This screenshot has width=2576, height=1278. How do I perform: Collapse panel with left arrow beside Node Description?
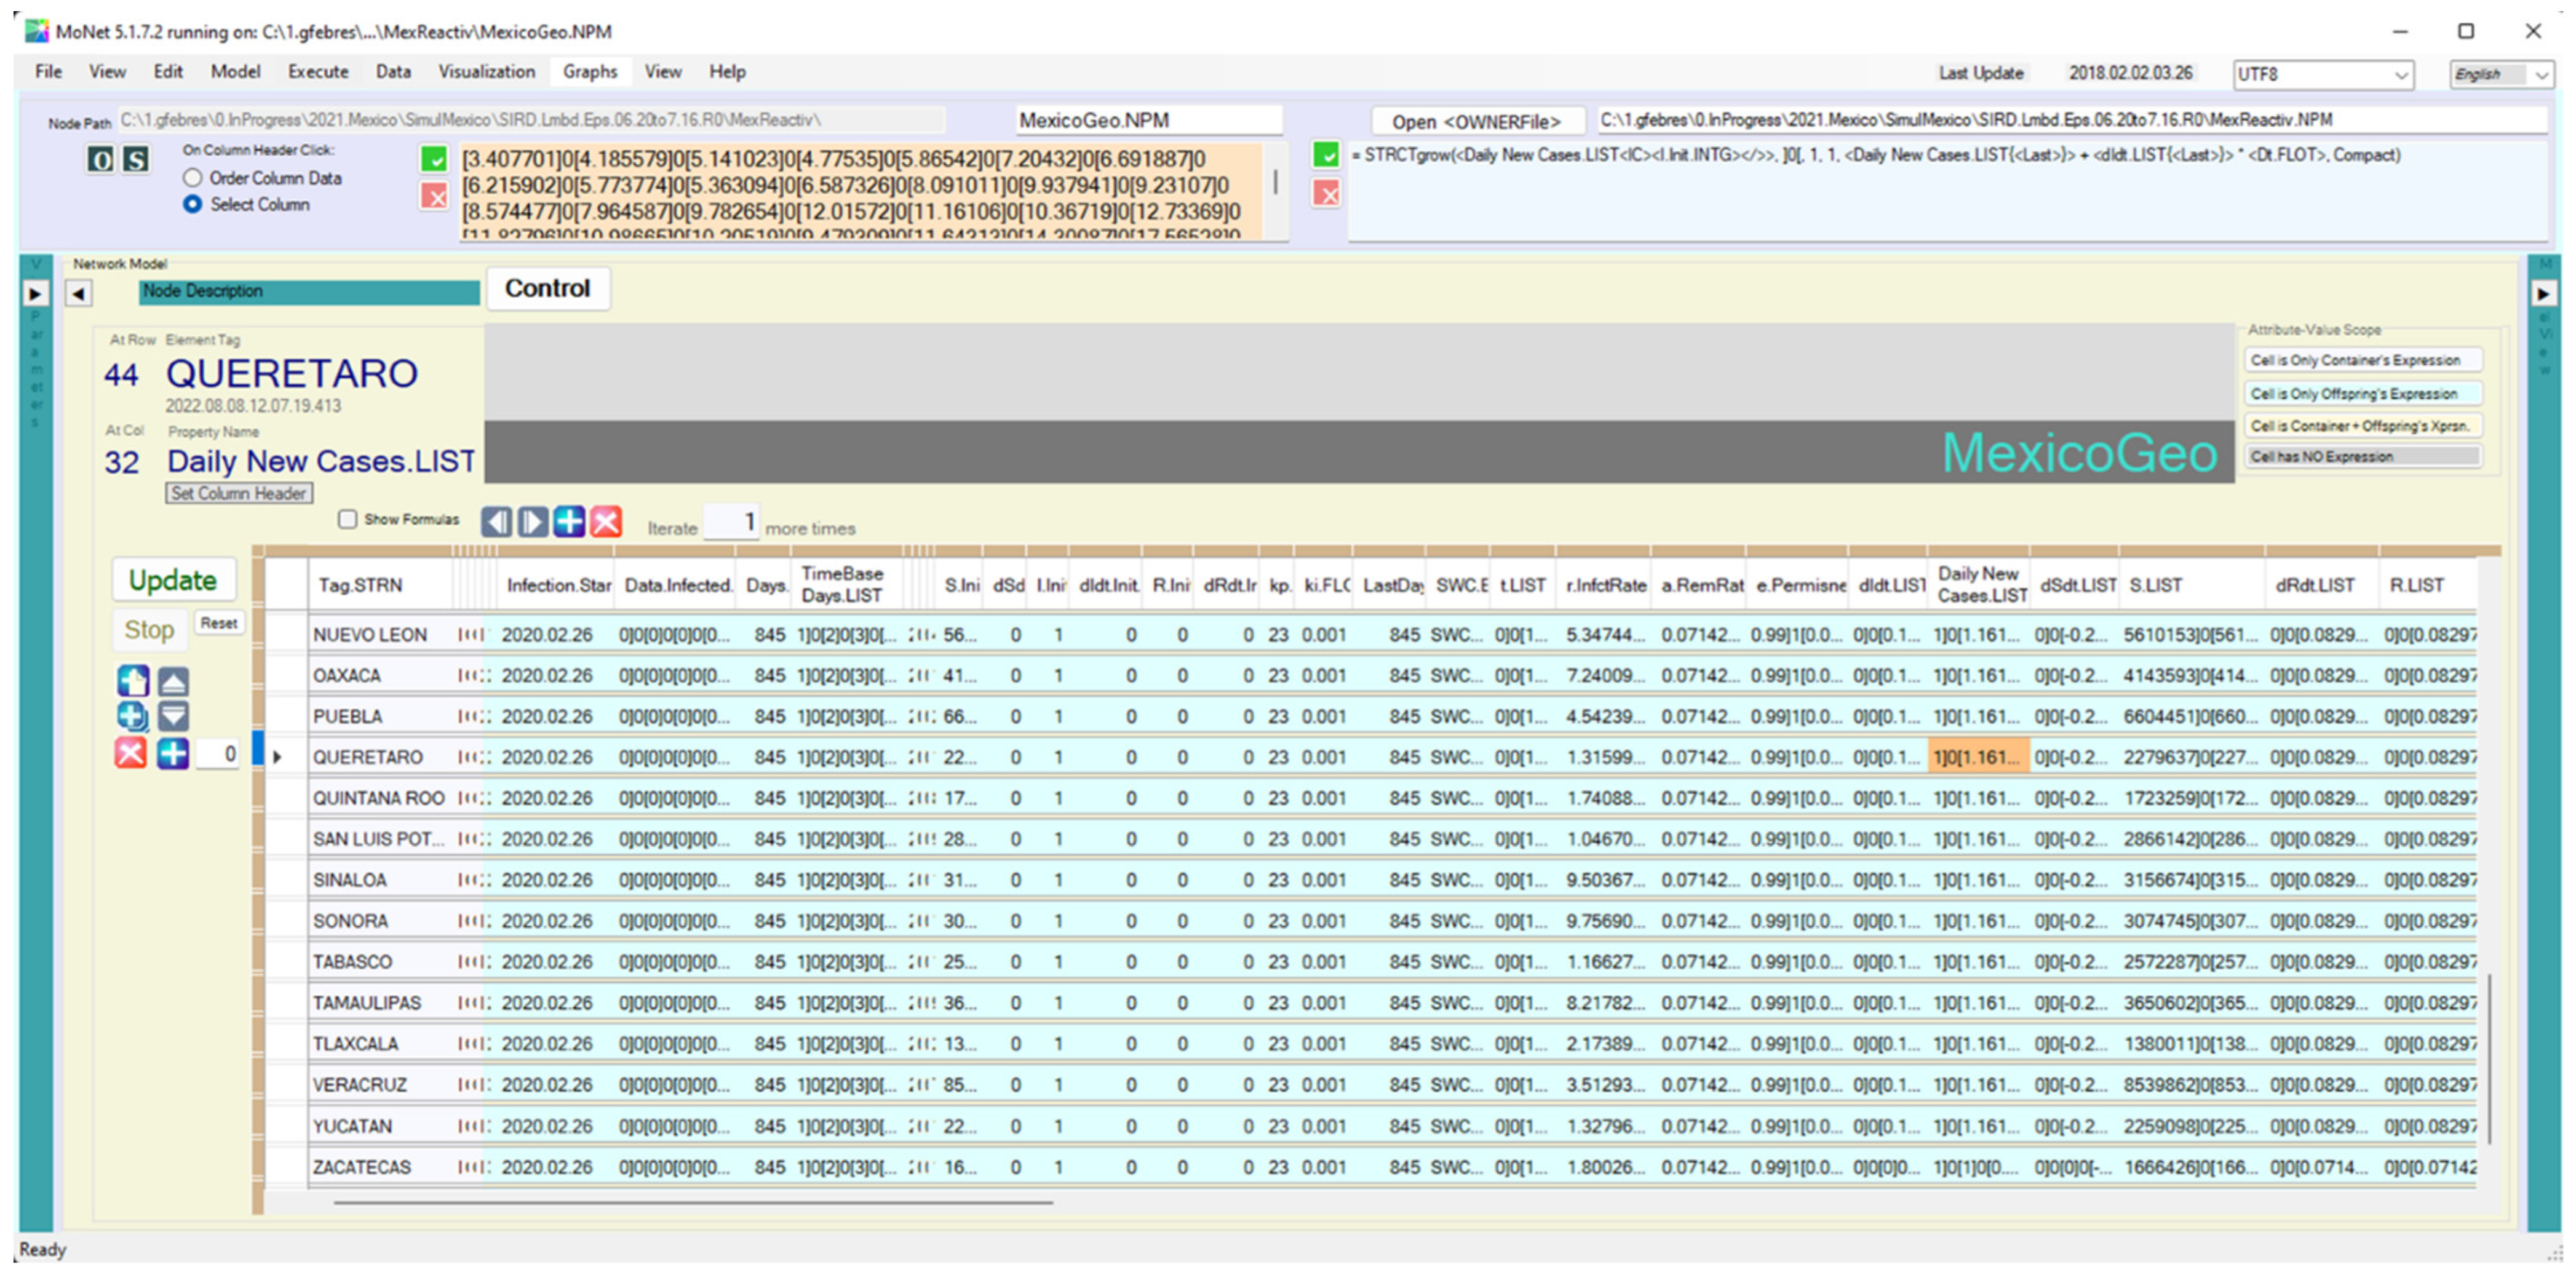79,293
